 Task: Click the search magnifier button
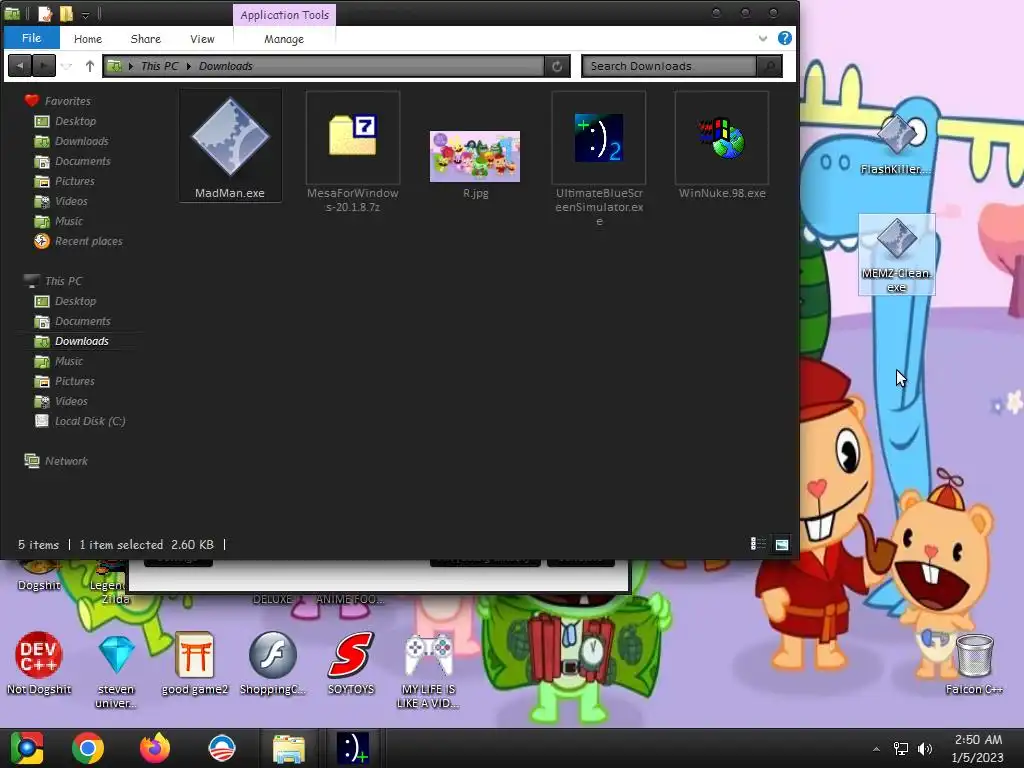pyautogui.click(x=769, y=66)
